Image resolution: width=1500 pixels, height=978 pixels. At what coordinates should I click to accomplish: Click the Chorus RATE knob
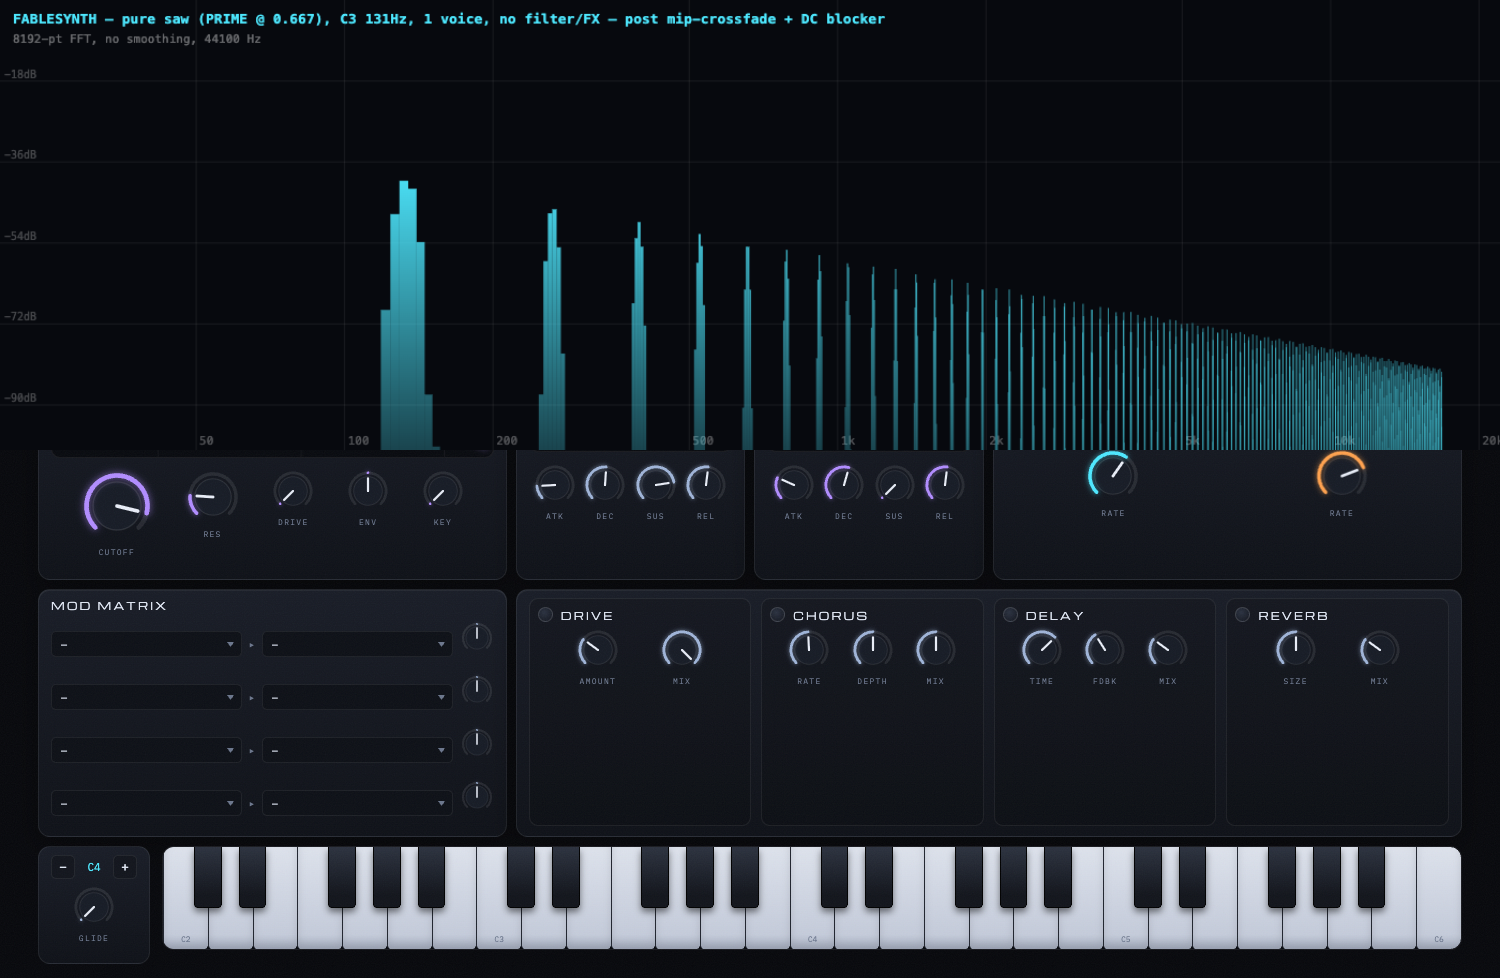[x=808, y=650]
